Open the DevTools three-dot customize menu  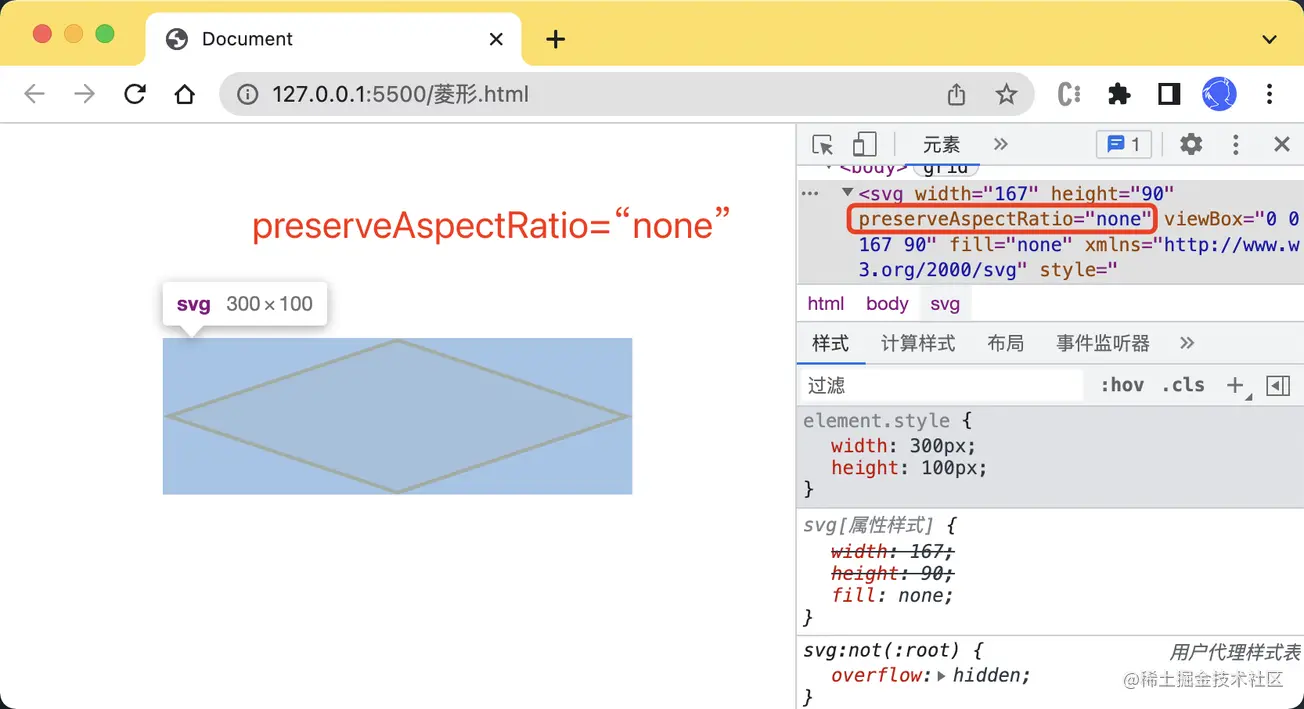1236,144
